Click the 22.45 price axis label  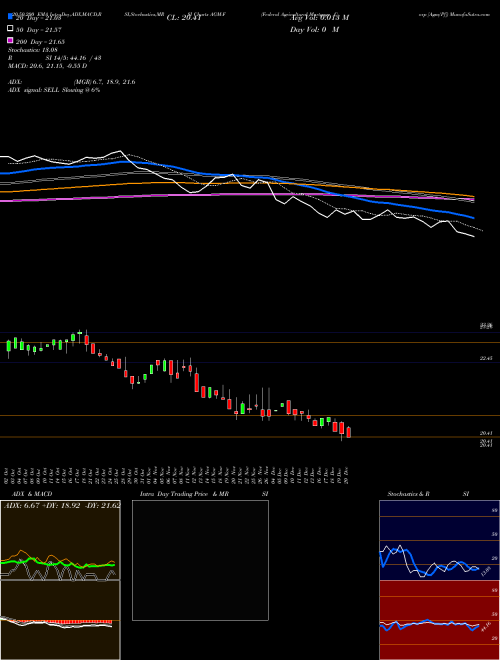(x=486, y=359)
